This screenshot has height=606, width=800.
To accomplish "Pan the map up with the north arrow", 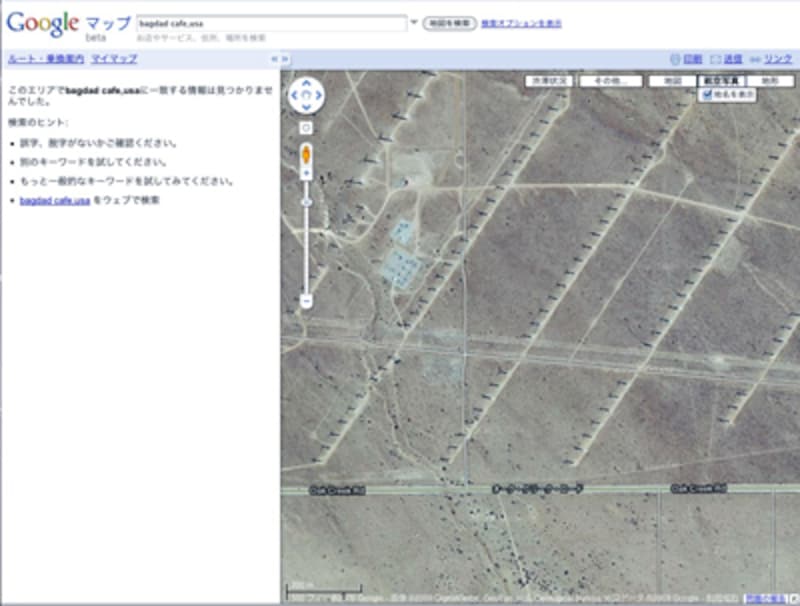I will pos(306,84).
